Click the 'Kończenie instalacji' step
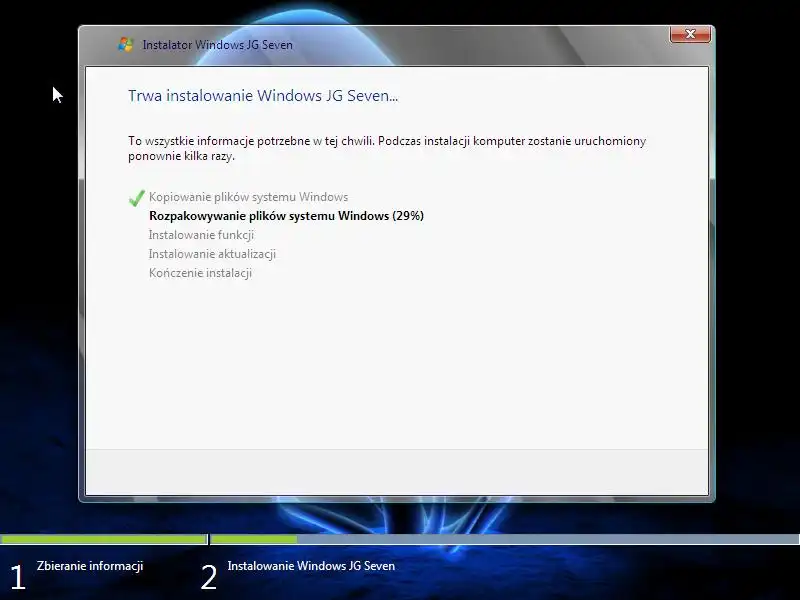Image resolution: width=800 pixels, height=600 pixels. pyautogui.click(x=201, y=273)
